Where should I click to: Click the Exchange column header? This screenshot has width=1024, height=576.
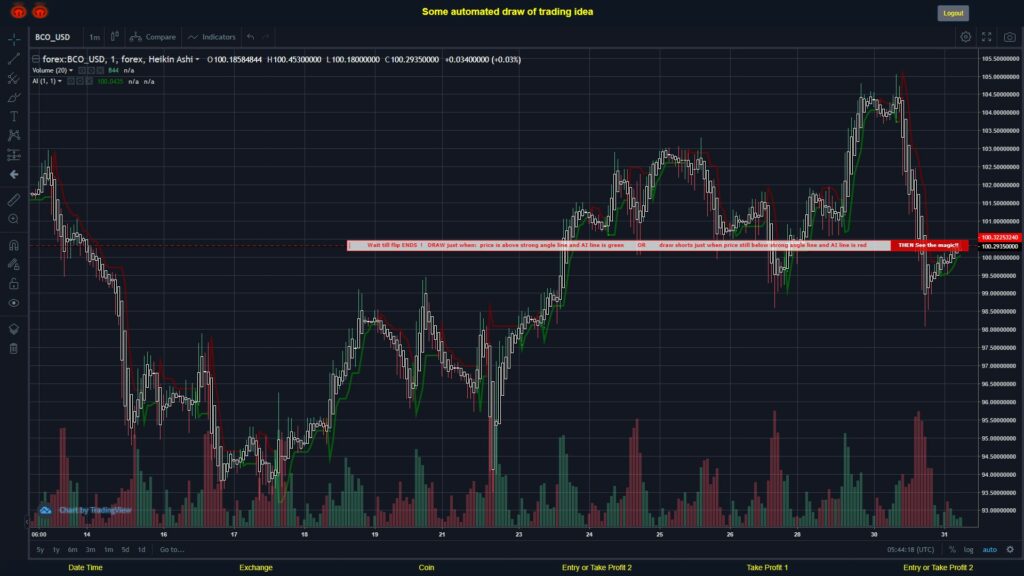click(255, 568)
